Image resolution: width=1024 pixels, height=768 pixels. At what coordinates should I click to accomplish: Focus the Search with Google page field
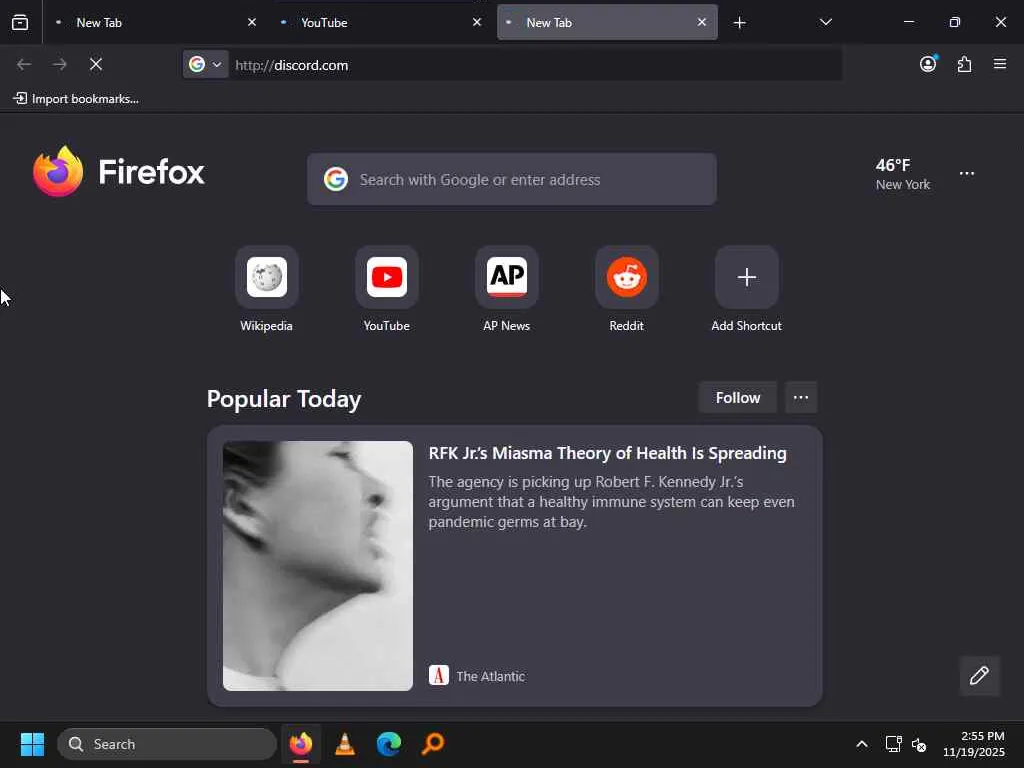coord(511,180)
